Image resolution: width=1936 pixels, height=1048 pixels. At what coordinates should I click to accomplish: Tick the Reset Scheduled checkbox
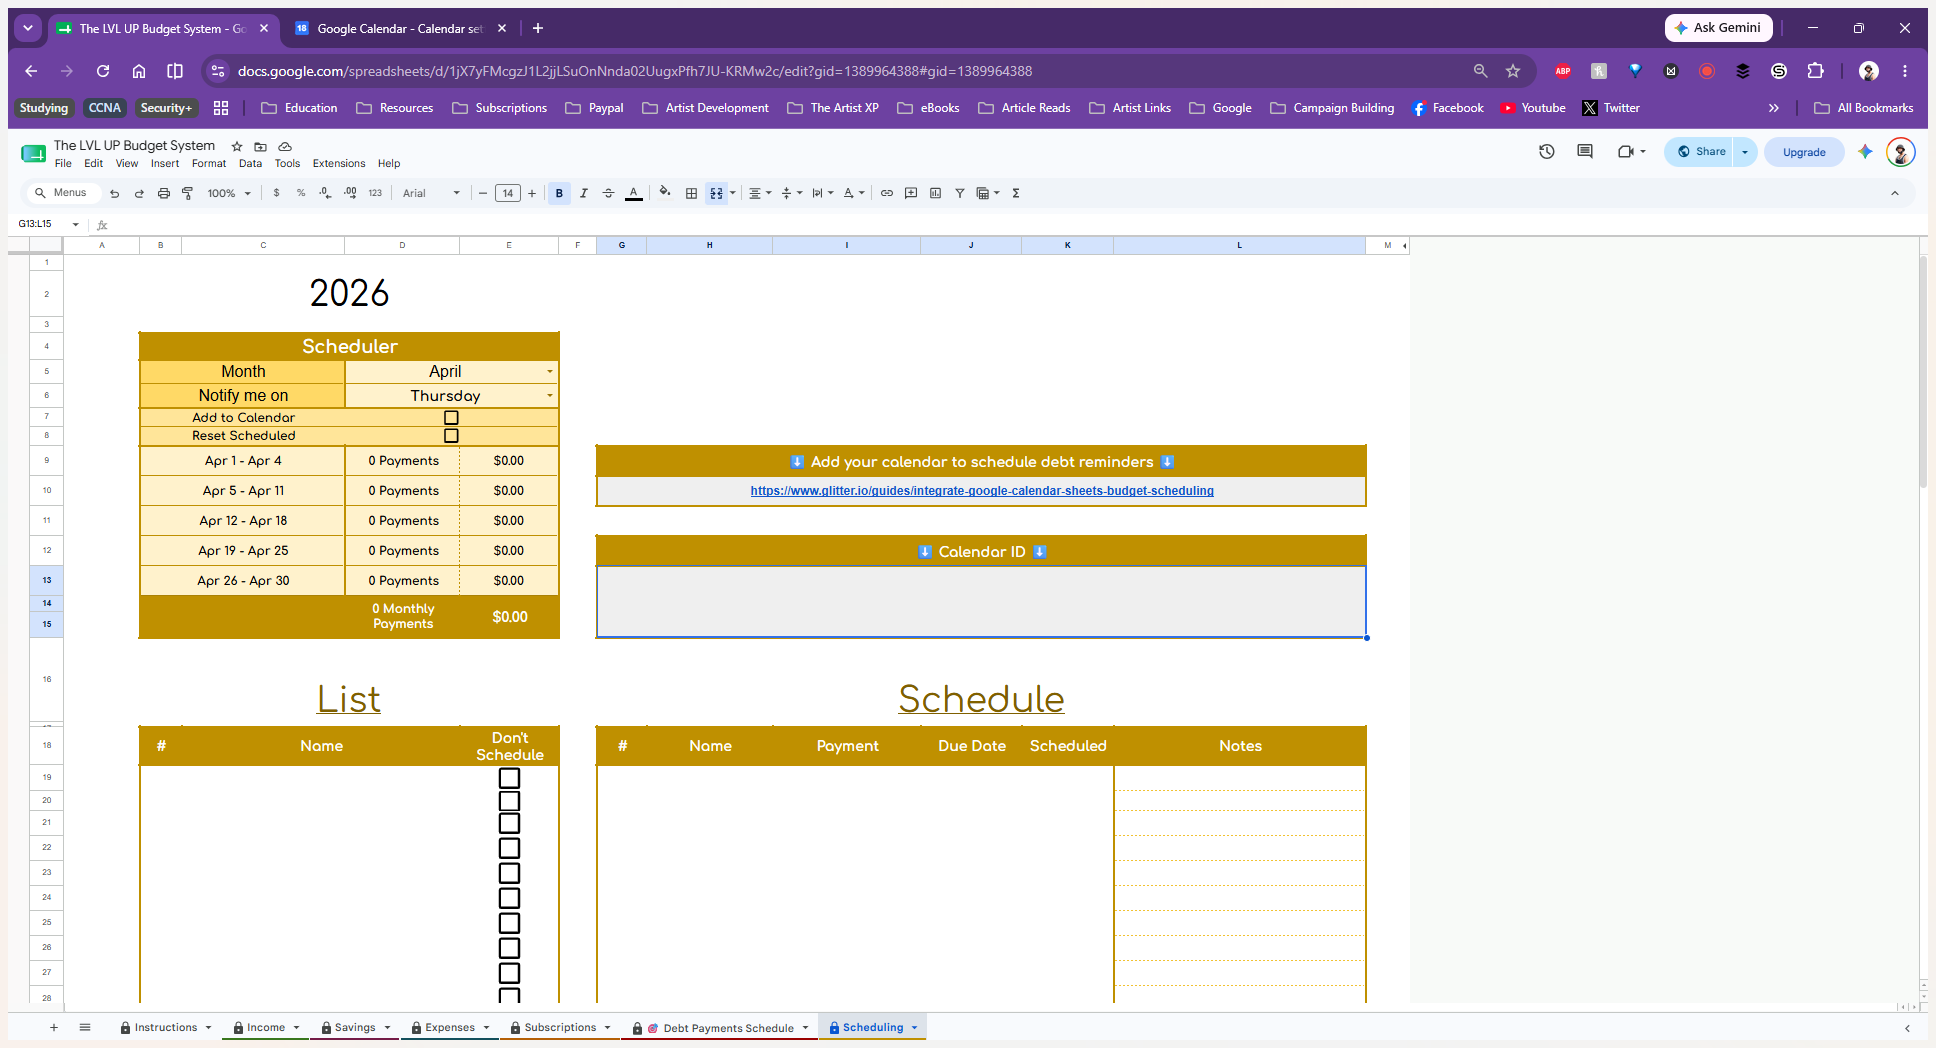tap(451, 436)
